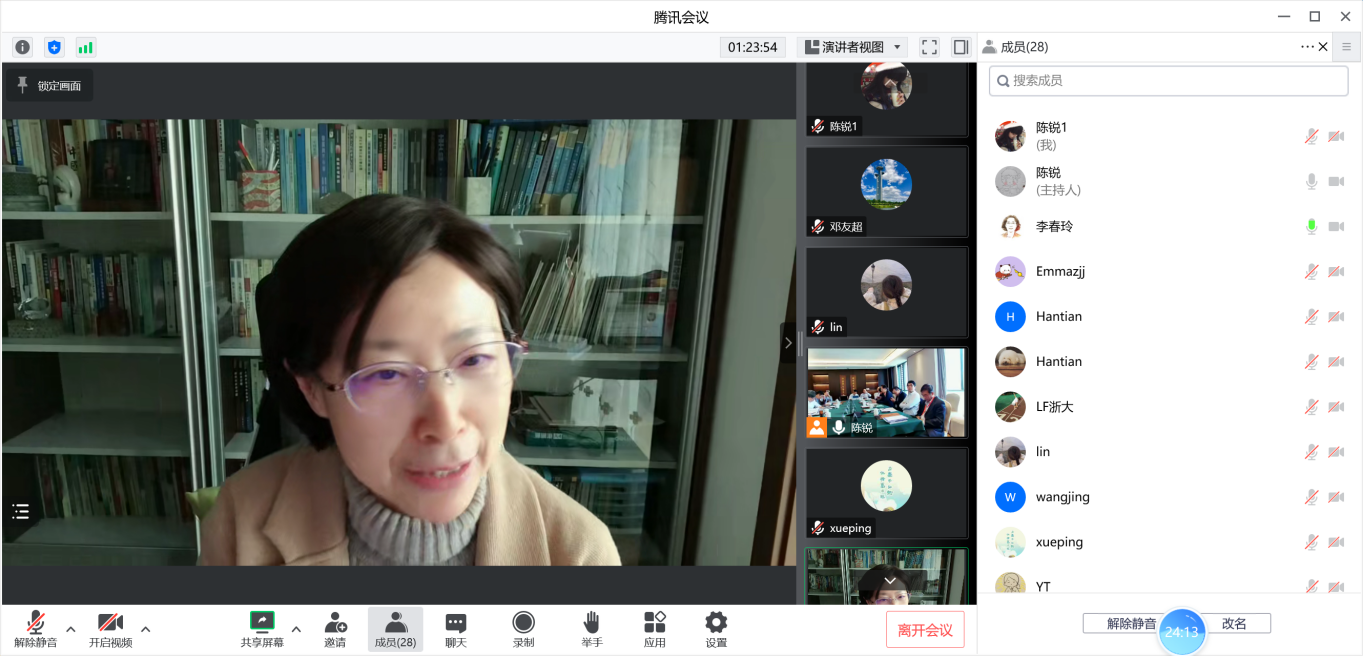Check the green network signal icon

coord(86,47)
